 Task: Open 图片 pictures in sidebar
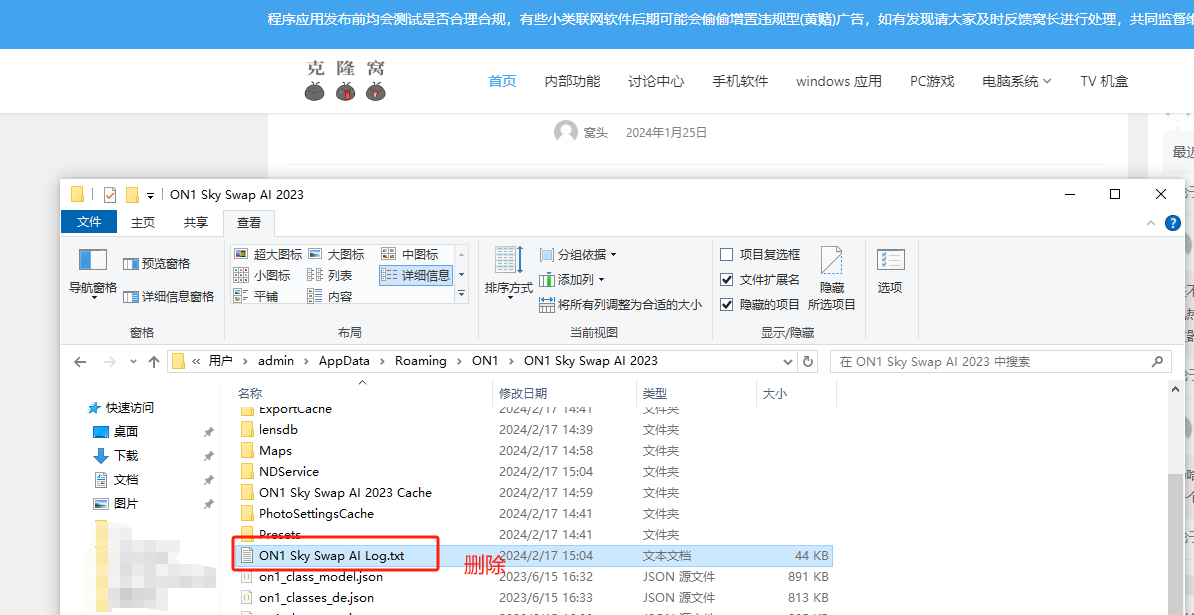(x=117, y=503)
